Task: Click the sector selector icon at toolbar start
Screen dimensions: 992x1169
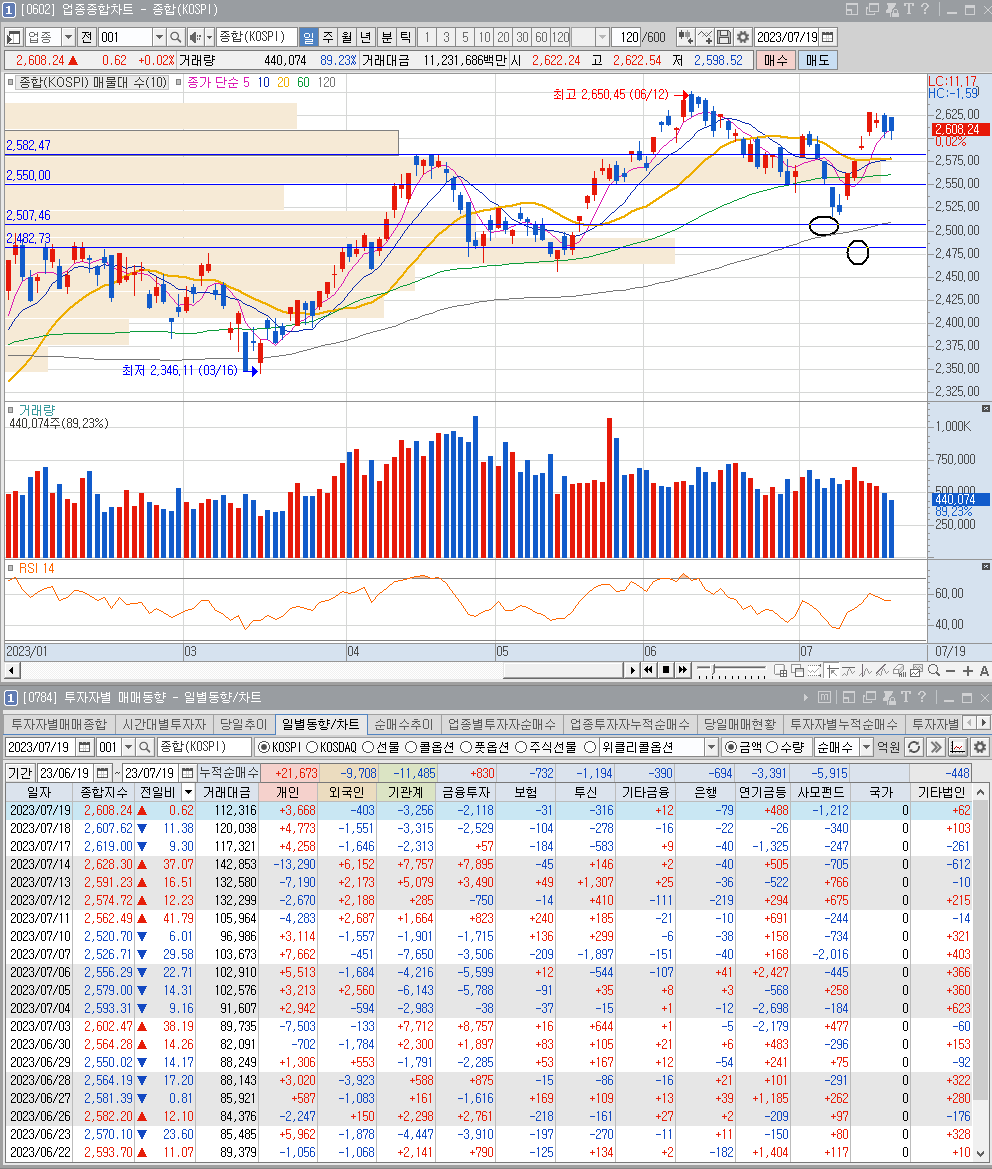Action: click(x=13, y=37)
